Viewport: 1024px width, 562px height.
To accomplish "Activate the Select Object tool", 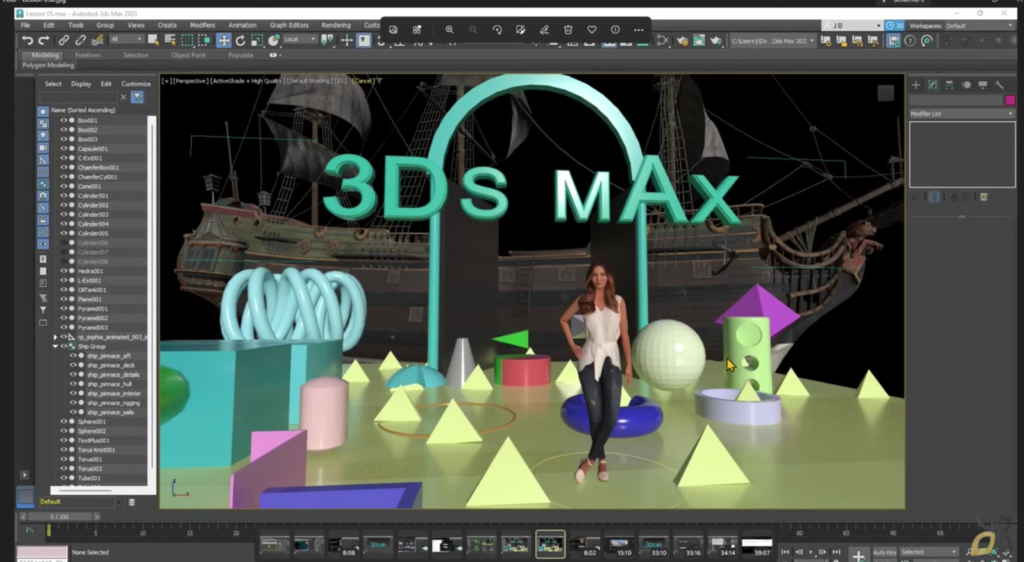I will (x=153, y=40).
